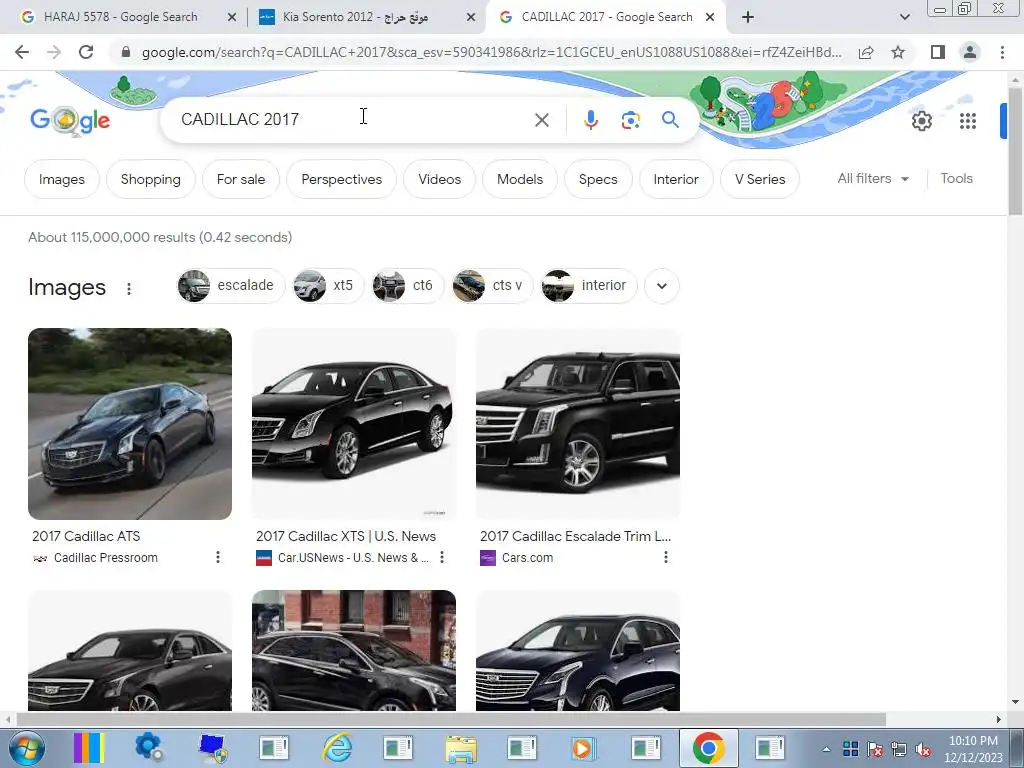The image size is (1024, 768).
Task: Expand All filters dropdown
Action: click(x=873, y=179)
